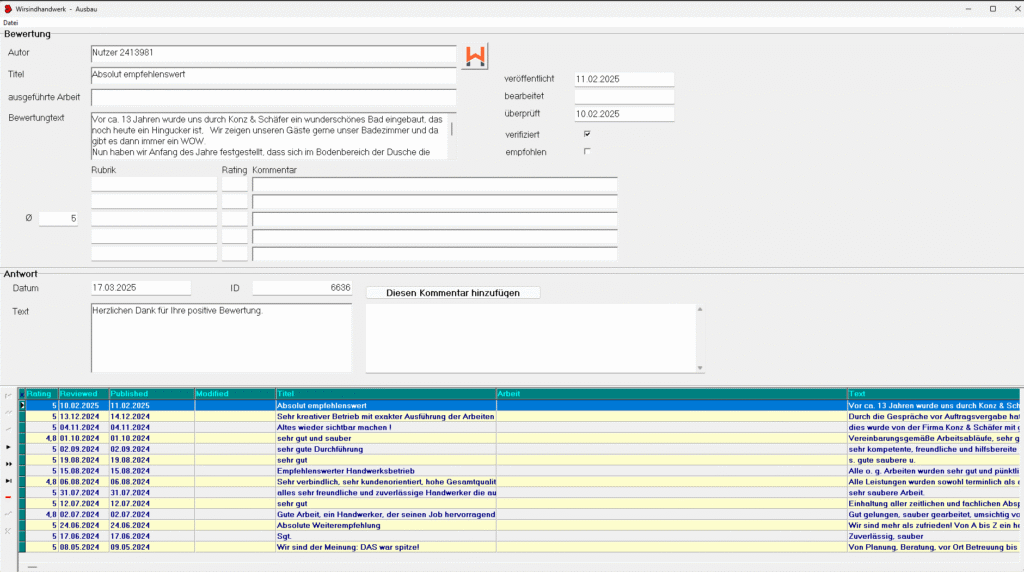The width and height of the screenshot is (1024, 572).
Task: Sort by the Rating column header
Action: [x=42, y=394]
